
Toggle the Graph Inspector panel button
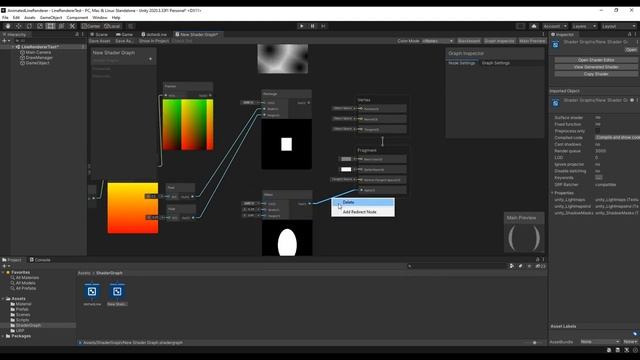(499, 41)
